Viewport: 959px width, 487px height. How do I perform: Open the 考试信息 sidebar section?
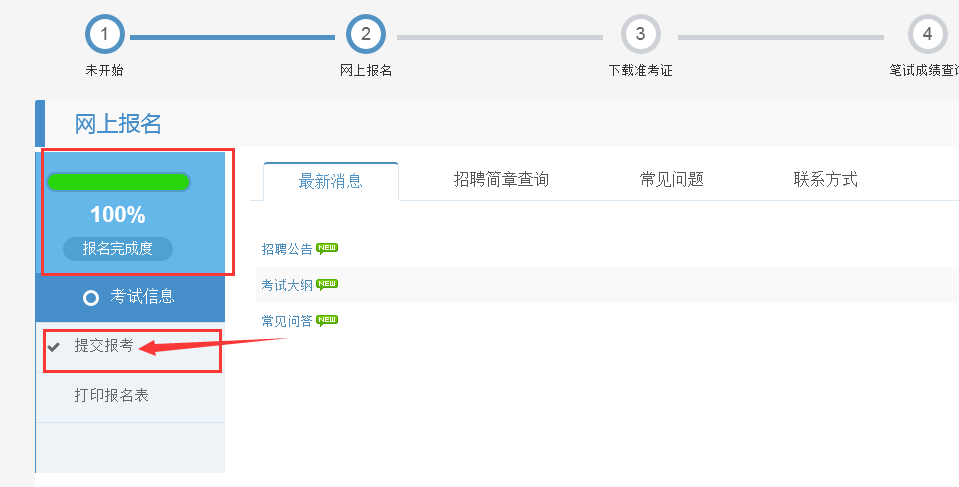(130, 298)
